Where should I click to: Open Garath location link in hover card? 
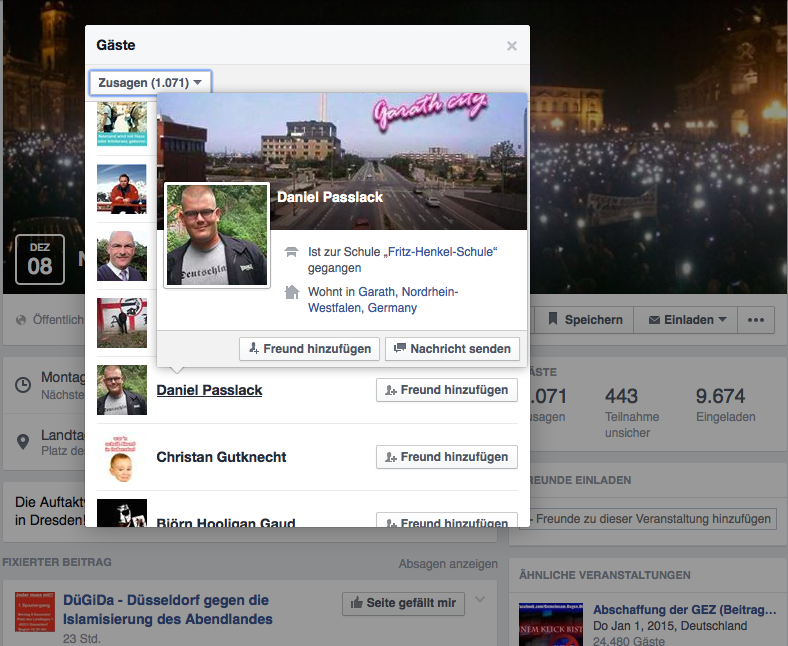click(377, 291)
